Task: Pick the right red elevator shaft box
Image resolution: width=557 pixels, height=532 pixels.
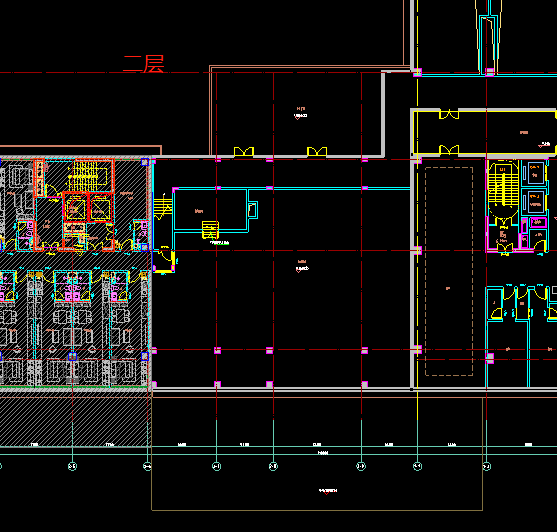Action: [101, 207]
